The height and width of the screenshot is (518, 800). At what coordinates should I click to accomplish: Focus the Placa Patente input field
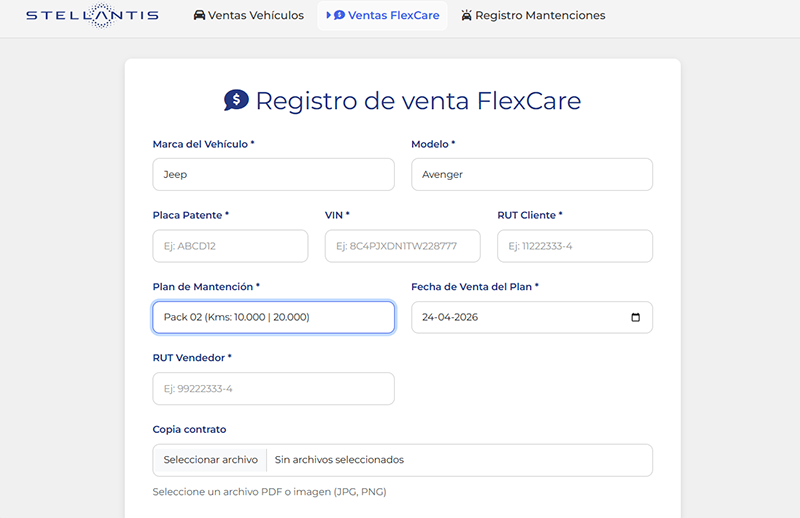[230, 246]
